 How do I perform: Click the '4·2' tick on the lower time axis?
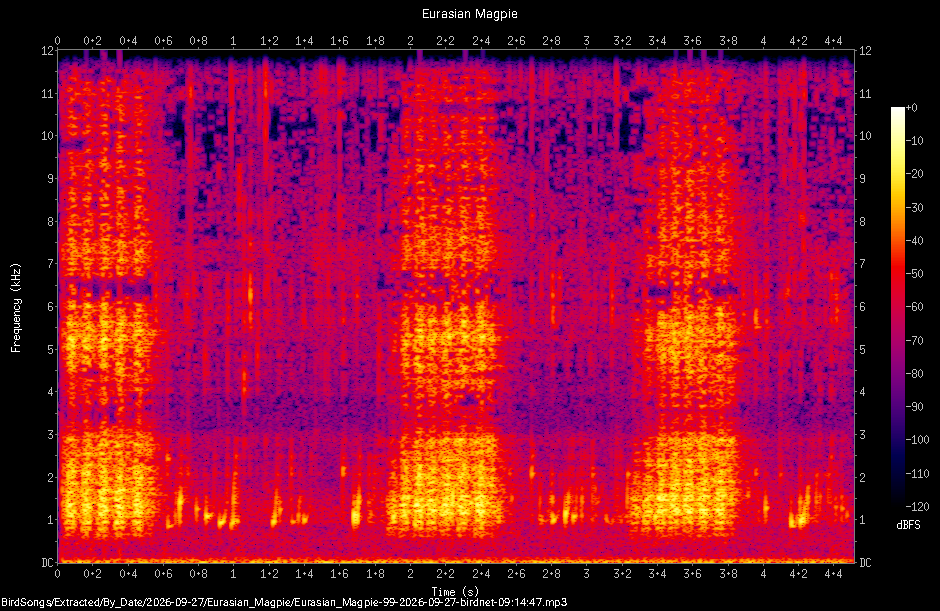[799, 574]
